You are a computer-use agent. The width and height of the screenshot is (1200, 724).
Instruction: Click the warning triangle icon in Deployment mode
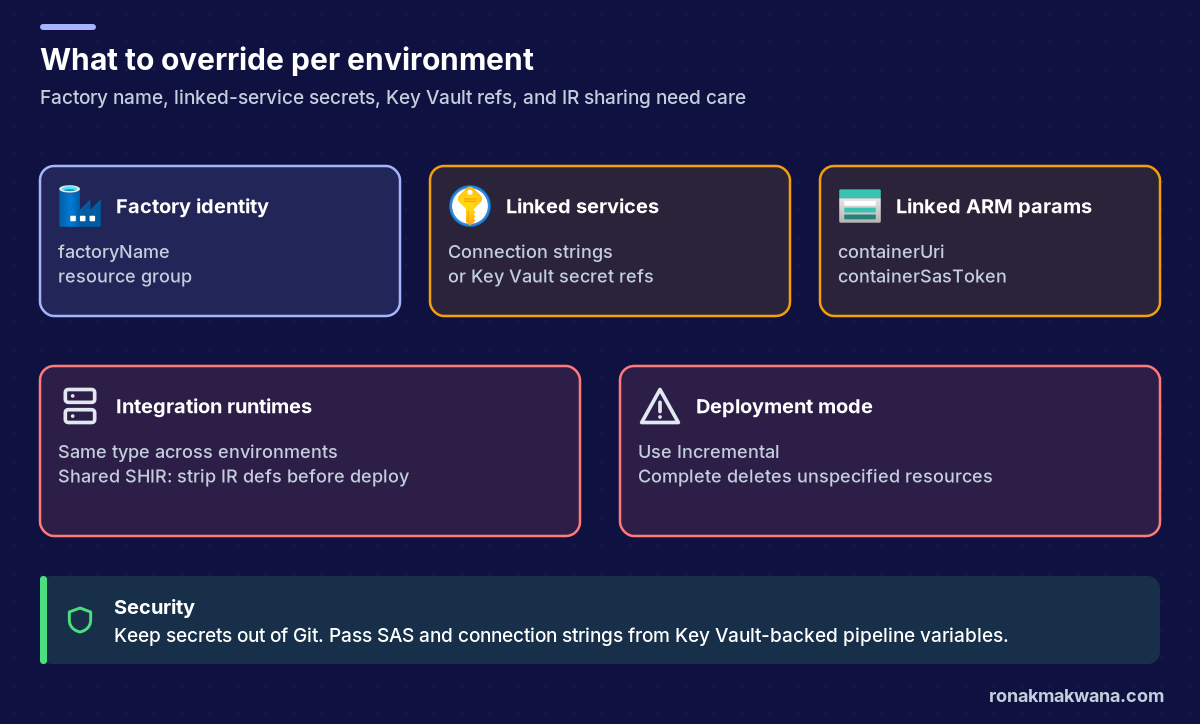[659, 406]
